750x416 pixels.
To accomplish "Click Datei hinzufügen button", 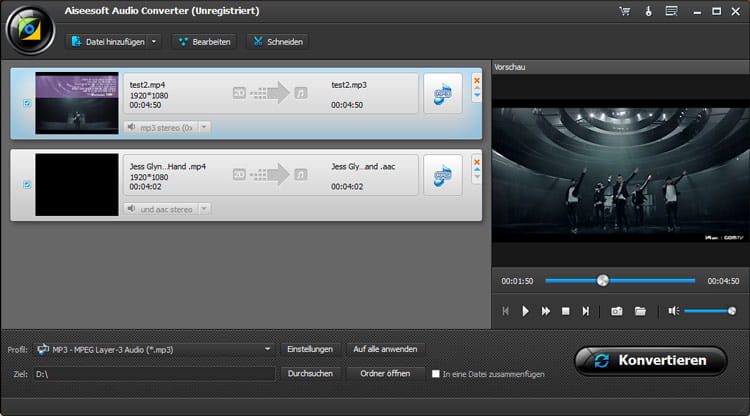I will tap(108, 42).
